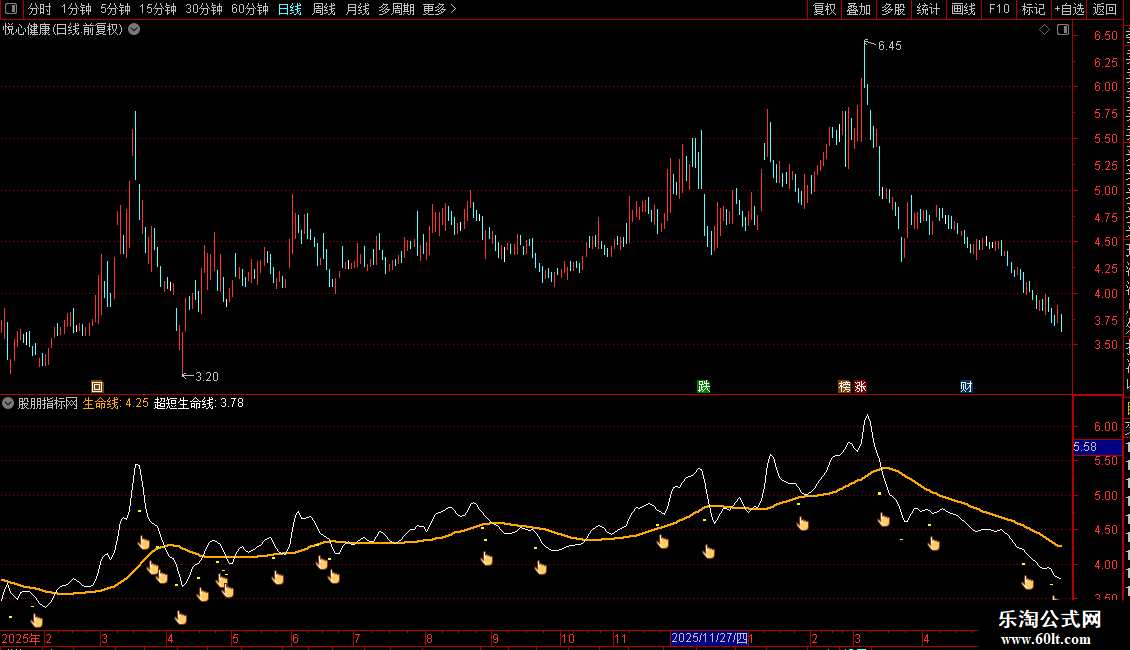Click the blue 财 marker badge
The height and width of the screenshot is (650, 1130).
pyautogui.click(x=966, y=386)
